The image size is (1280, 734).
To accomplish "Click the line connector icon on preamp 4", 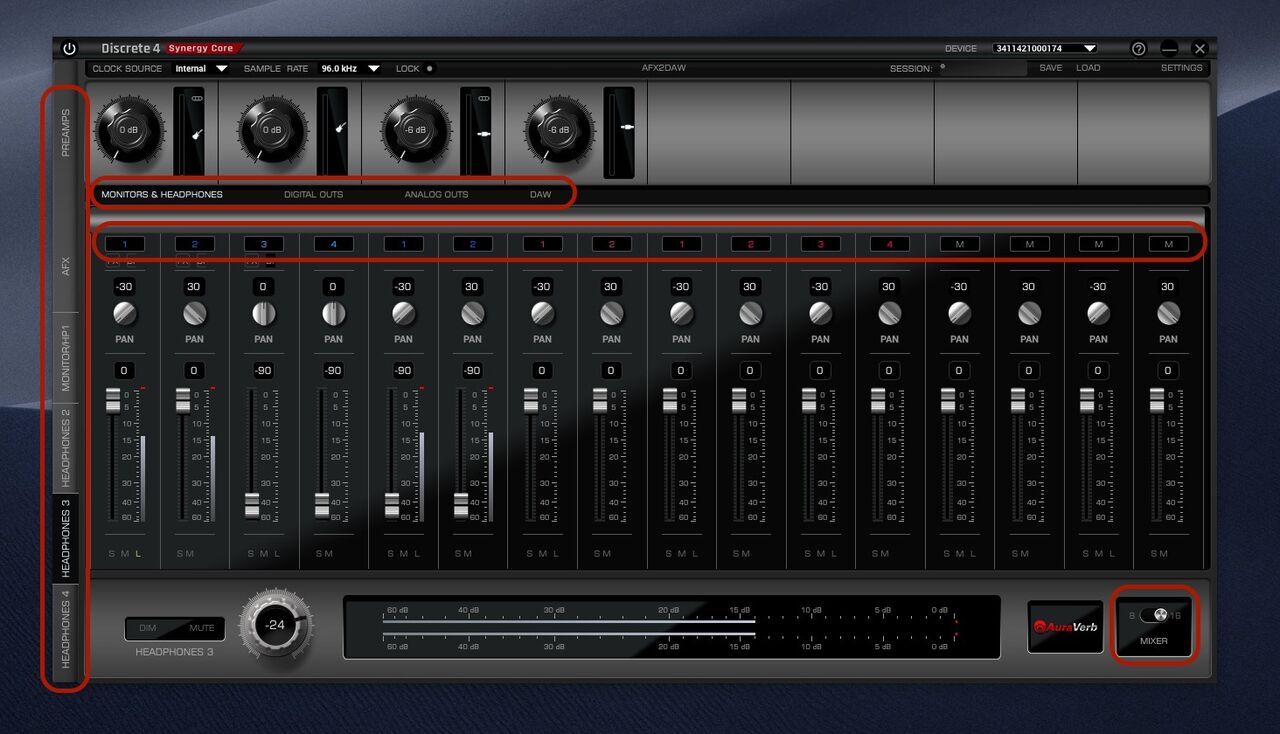I will [627, 127].
